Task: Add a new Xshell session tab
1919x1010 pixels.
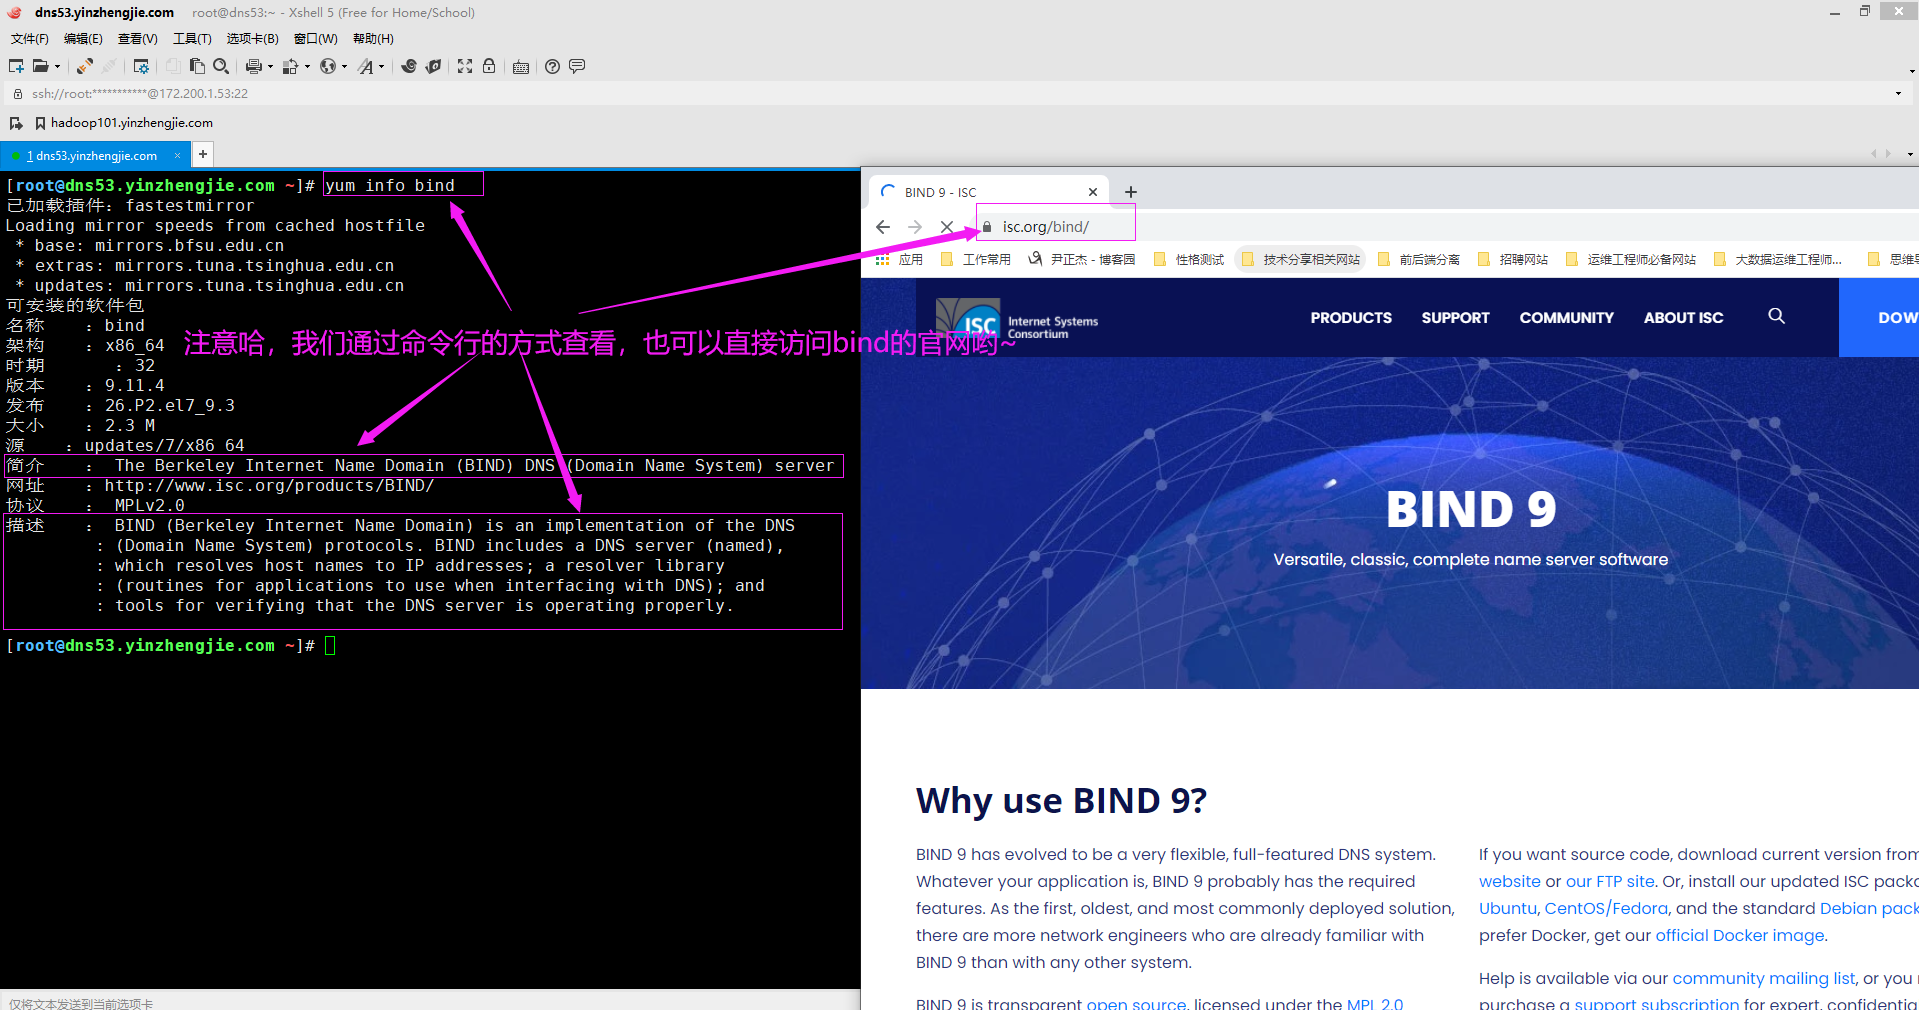Action: tap(203, 154)
